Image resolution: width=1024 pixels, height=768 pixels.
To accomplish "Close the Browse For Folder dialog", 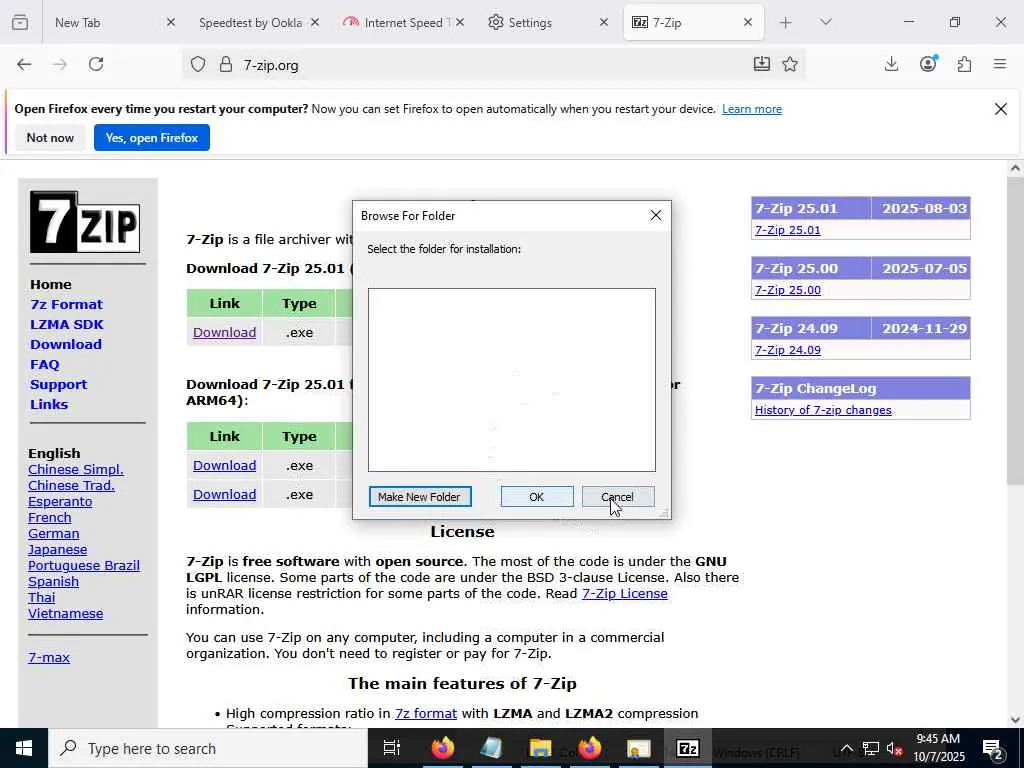I will (656, 216).
